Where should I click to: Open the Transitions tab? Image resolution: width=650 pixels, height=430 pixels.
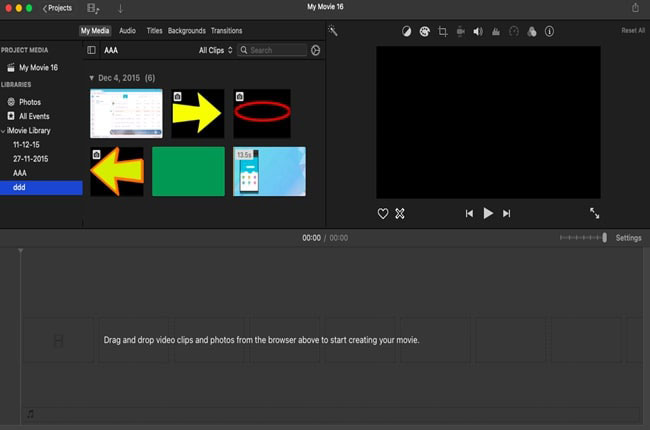pyautogui.click(x=226, y=31)
